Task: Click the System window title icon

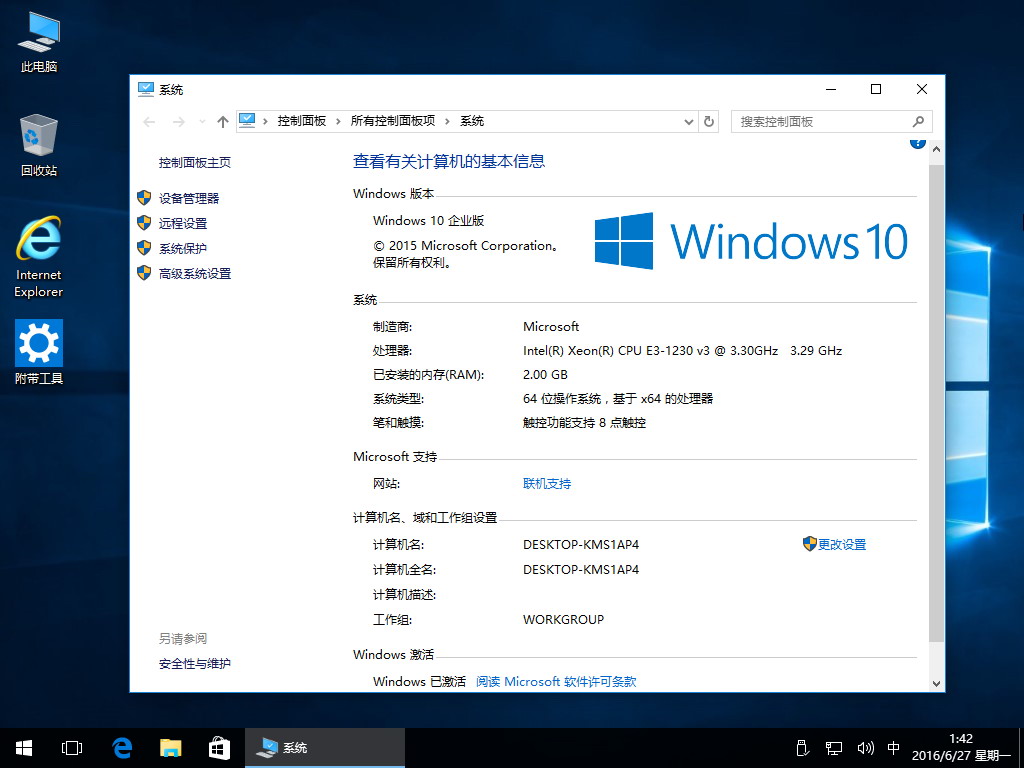Action: point(145,89)
